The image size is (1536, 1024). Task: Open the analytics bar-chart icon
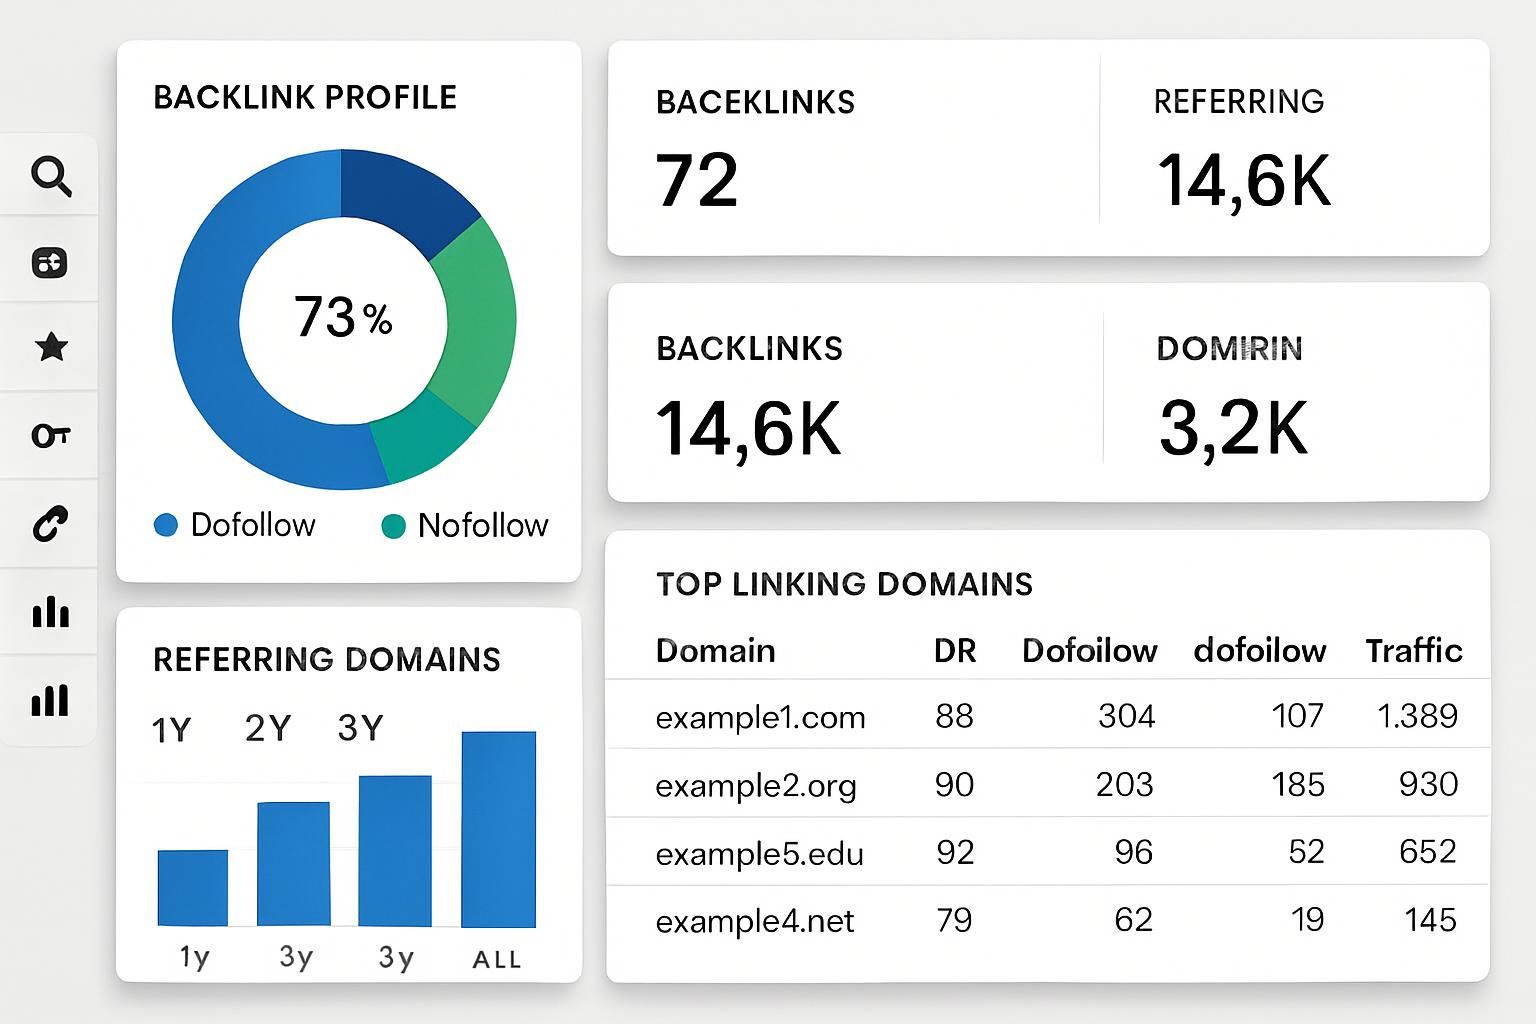click(x=50, y=612)
